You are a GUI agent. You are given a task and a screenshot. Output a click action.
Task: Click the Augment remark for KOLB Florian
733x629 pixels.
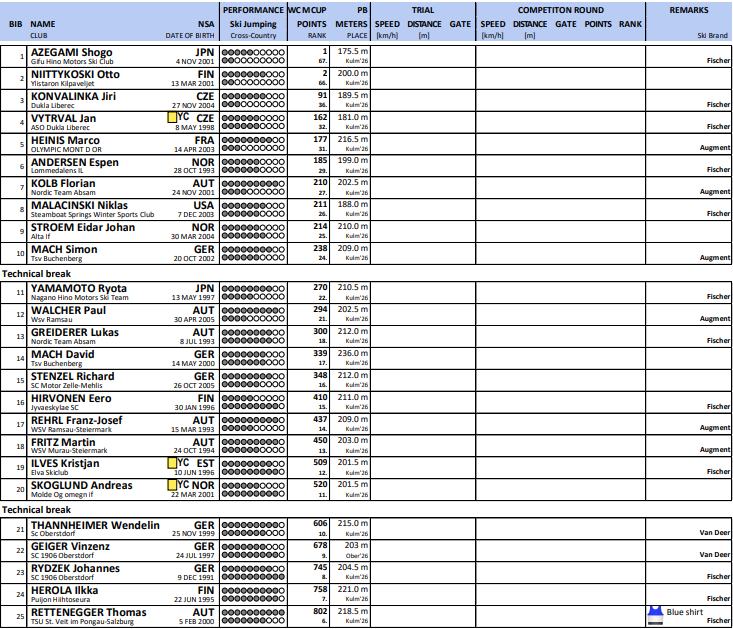[714, 192]
